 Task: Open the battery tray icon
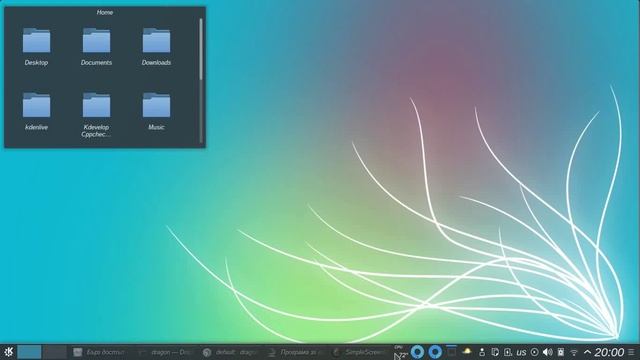[x=561, y=352]
